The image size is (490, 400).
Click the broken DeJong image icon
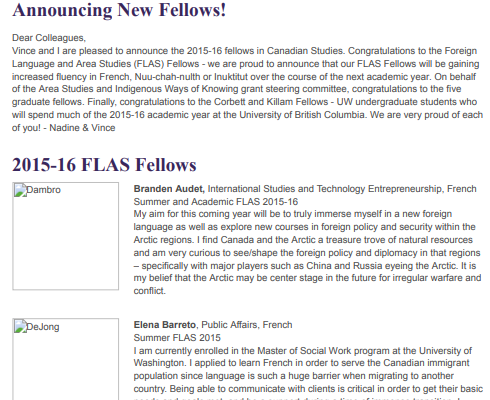[x=20, y=327]
